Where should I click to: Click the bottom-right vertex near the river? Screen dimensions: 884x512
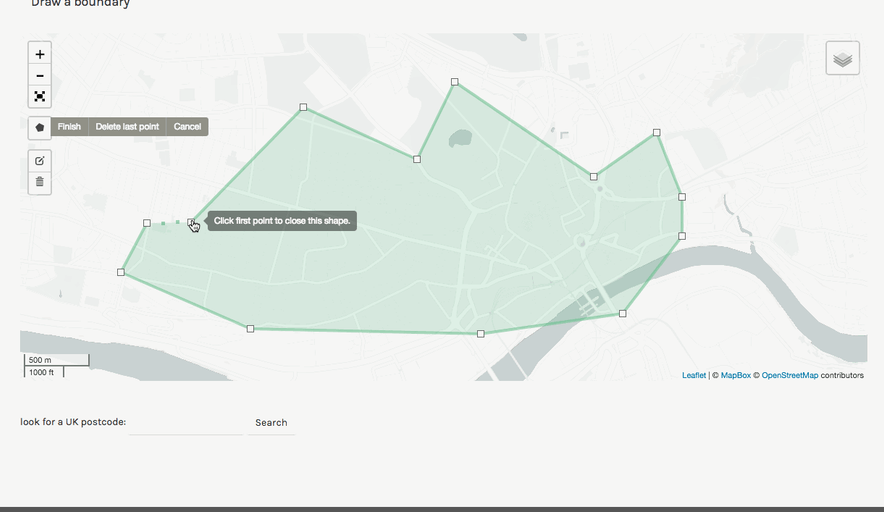[x=622, y=314]
